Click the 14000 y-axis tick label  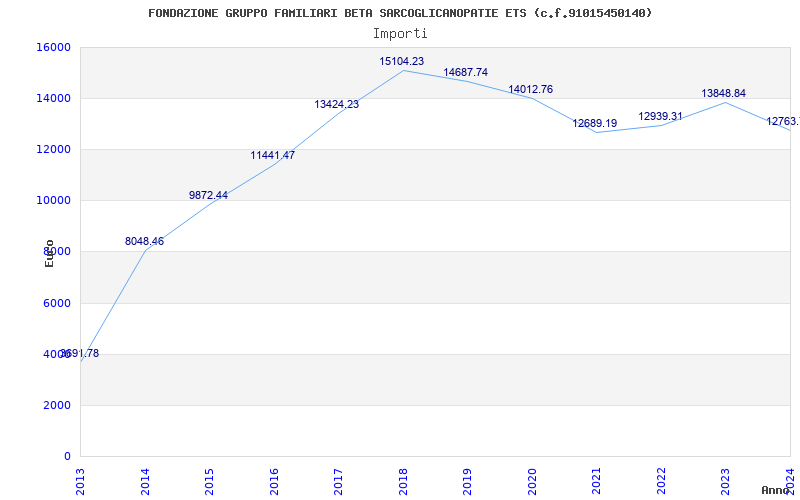(x=53, y=98)
